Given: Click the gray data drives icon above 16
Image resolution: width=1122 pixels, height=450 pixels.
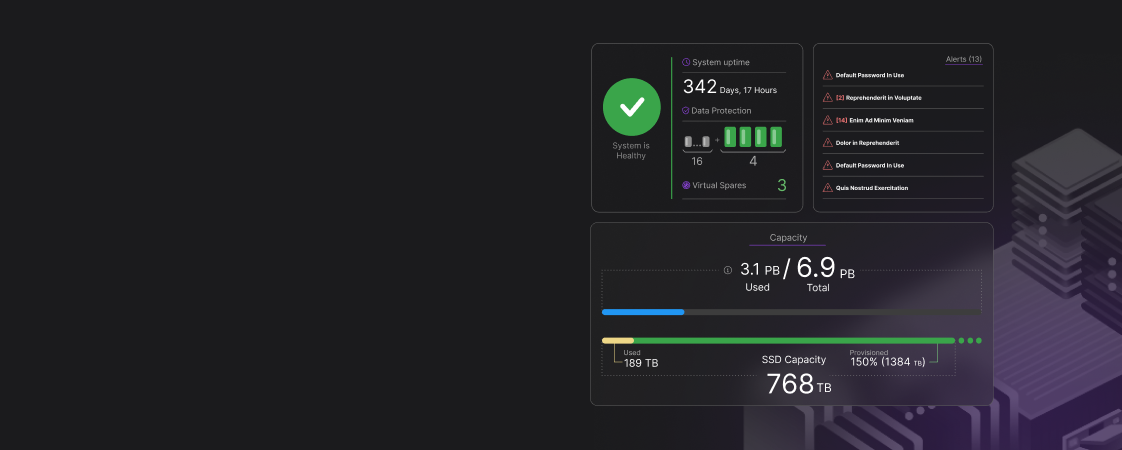Looking at the screenshot, I should click(696, 141).
